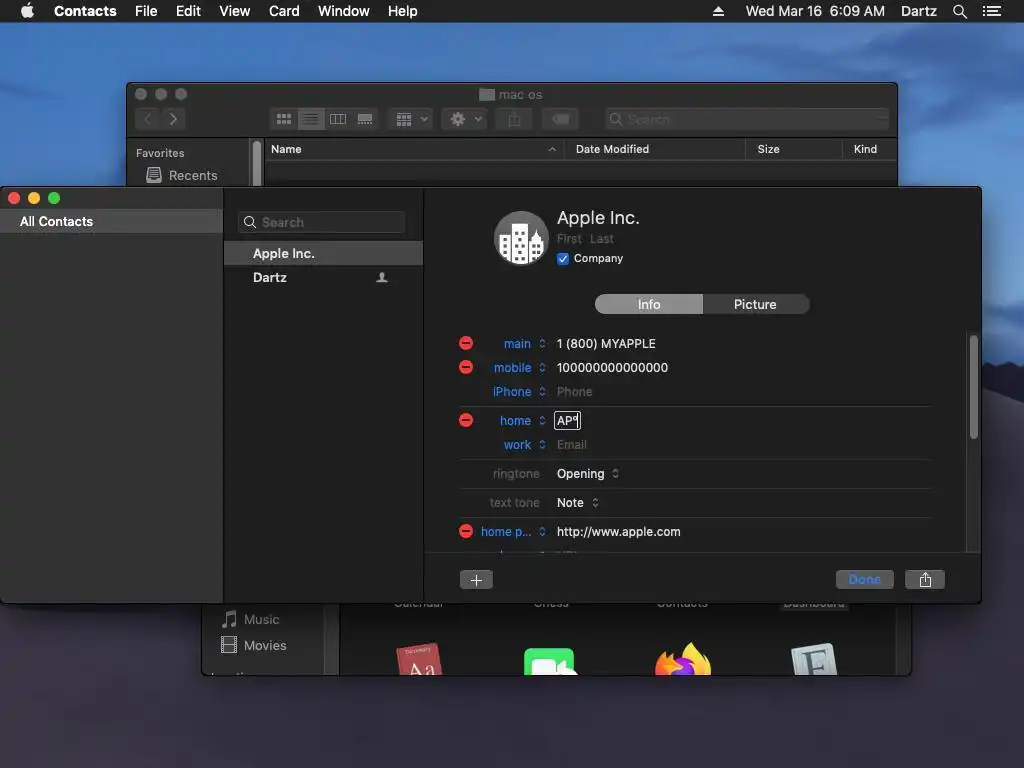Switch Finder to list view

[x=311, y=119]
